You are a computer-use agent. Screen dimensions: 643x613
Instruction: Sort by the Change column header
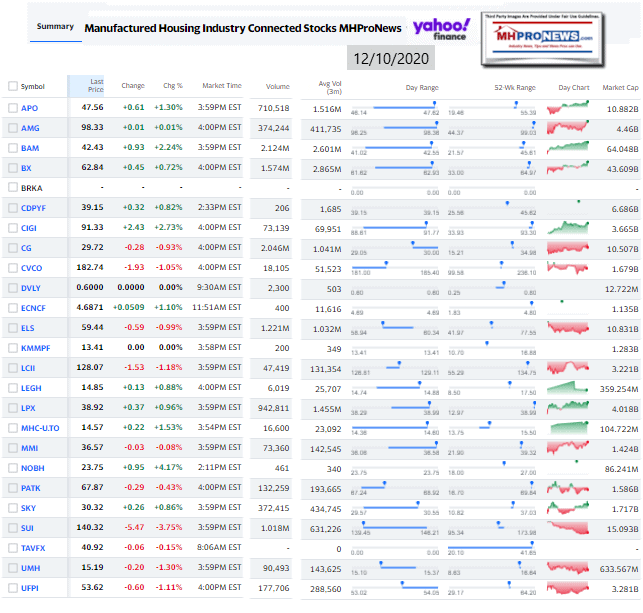pos(133,86)
